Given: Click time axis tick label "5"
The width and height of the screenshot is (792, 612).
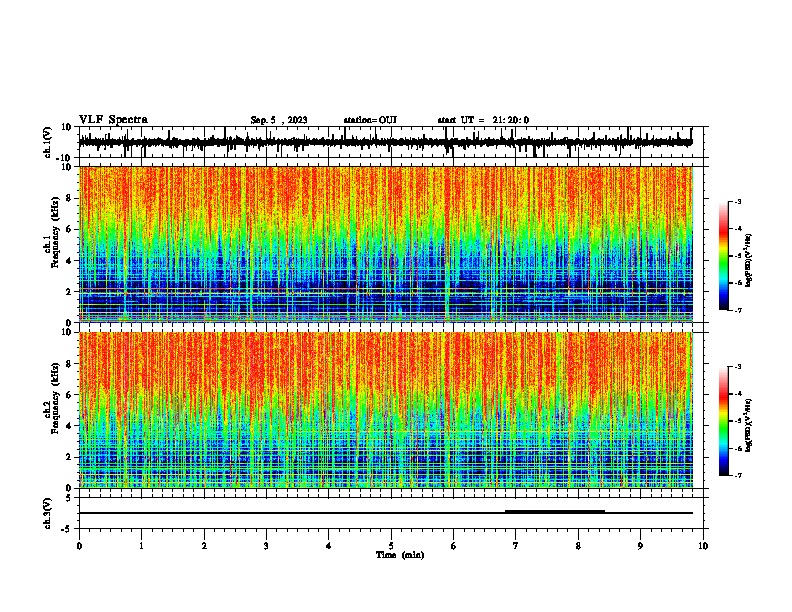Looking at the screenshot, I should [391, 546].
